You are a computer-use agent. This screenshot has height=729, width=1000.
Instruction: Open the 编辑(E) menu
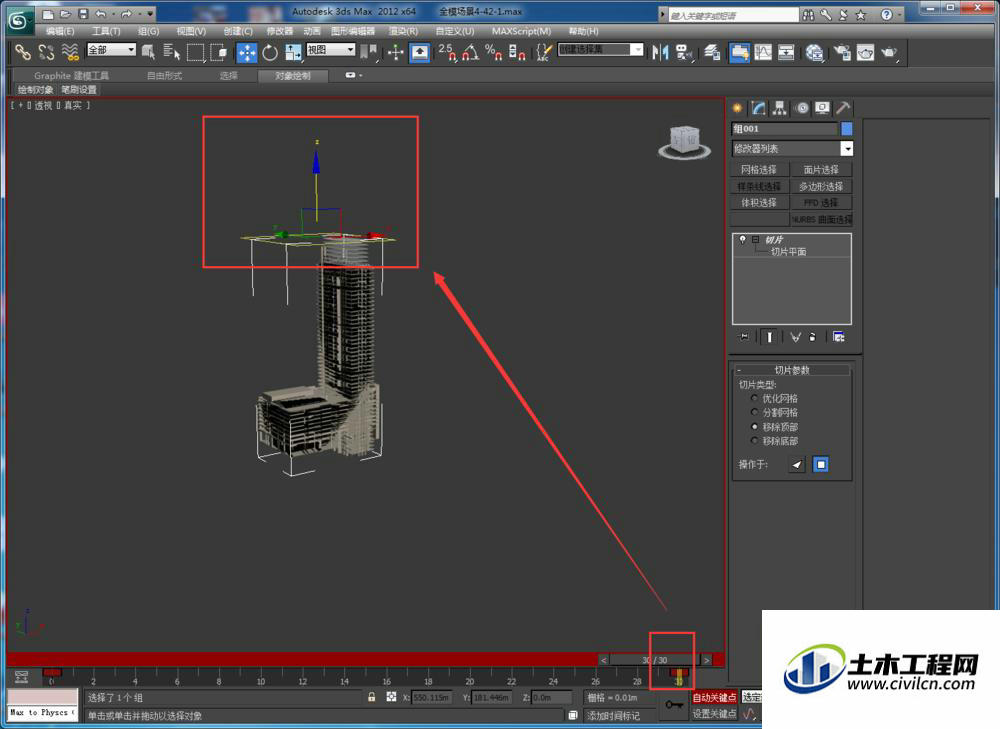(60, 31)
